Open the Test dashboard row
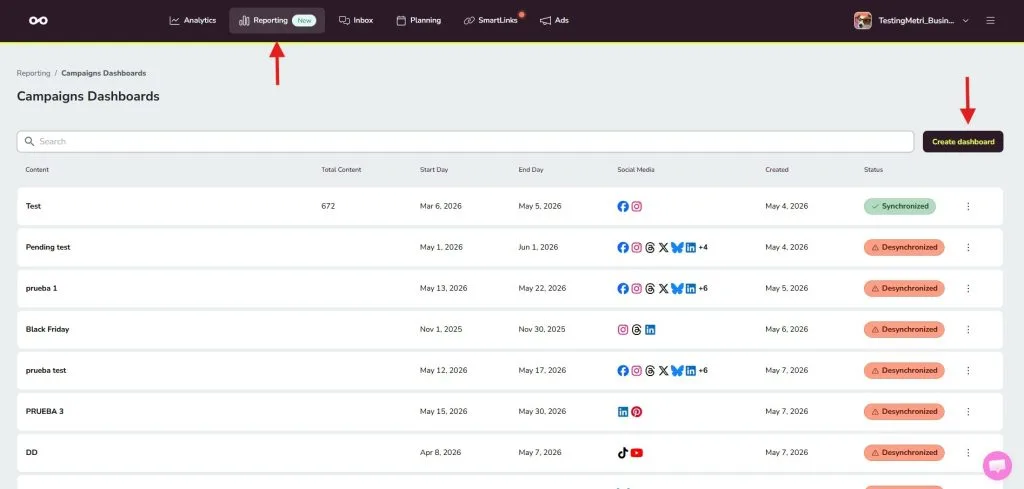1024x489 pixels. [x=509, y=206]
